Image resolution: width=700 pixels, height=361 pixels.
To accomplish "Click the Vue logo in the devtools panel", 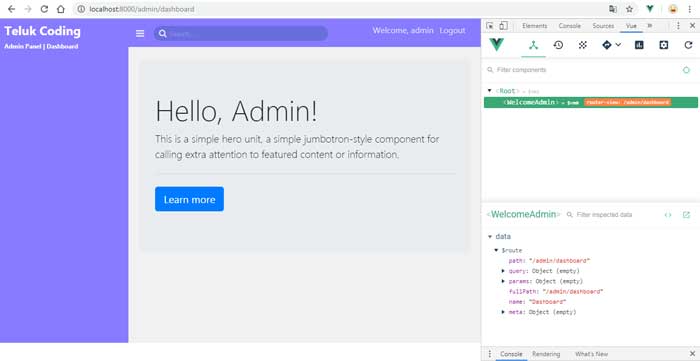I will coord(496,45).
